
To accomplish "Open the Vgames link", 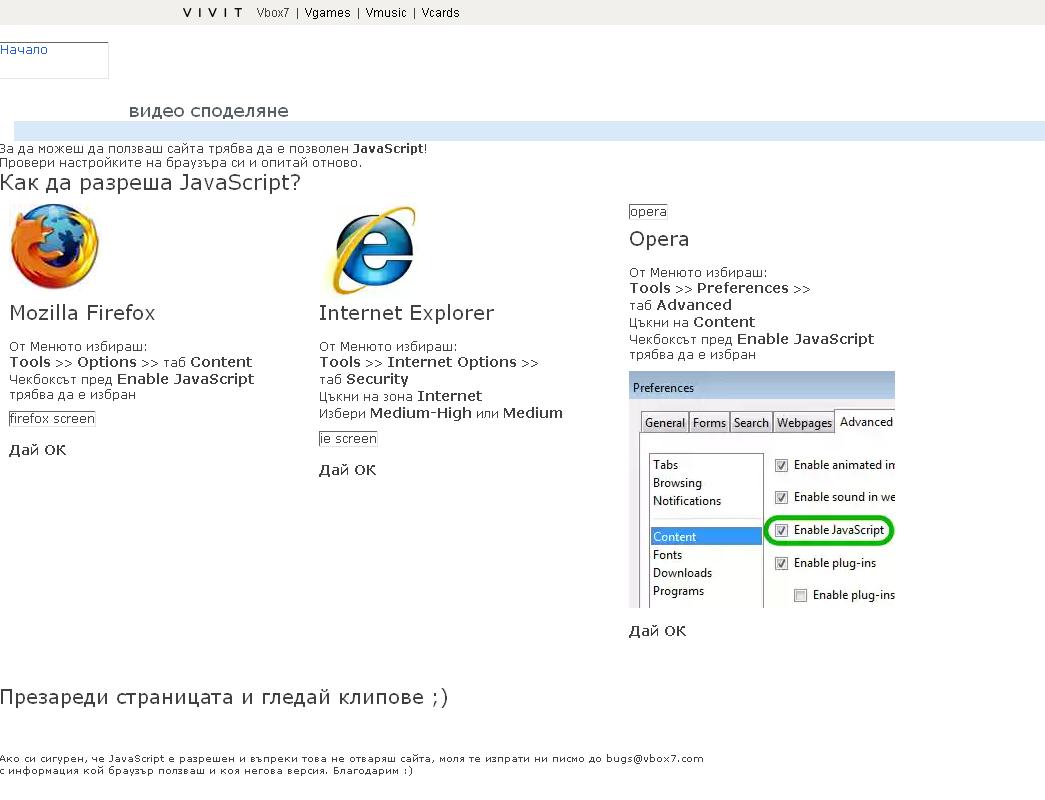I will [328, 13].
